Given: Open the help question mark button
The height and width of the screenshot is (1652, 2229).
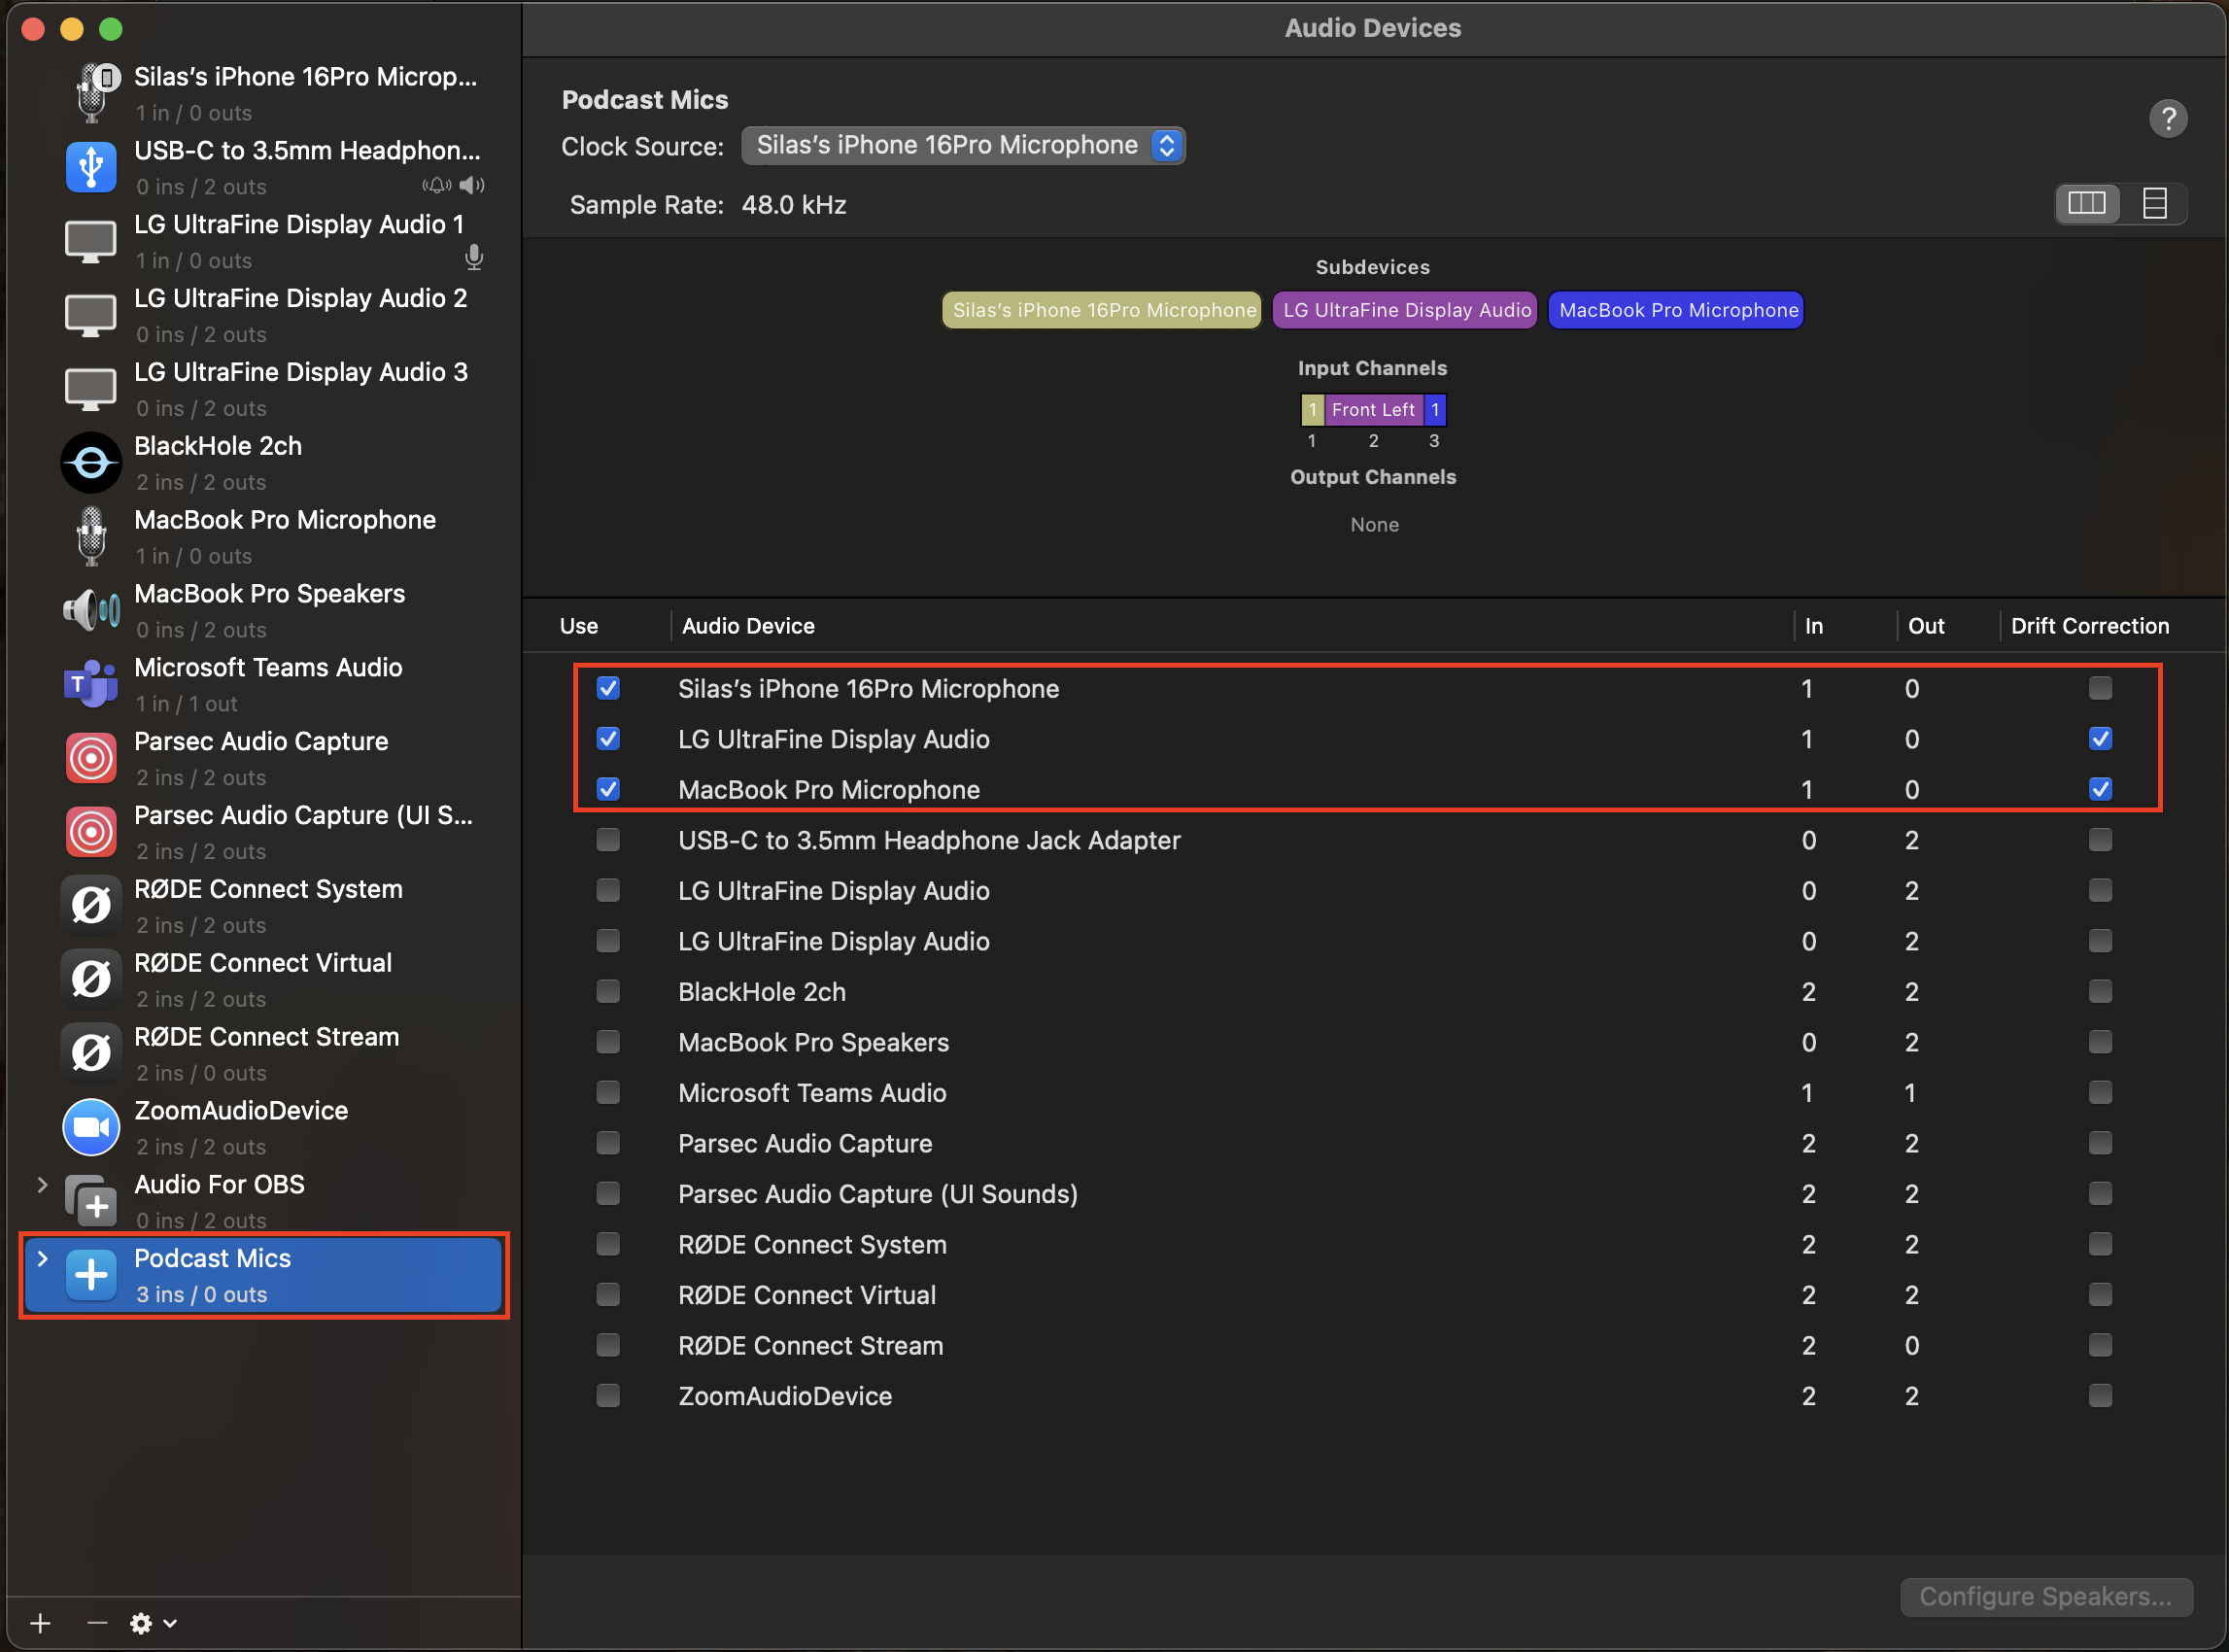Looking at the screenshot, I should click(x=2168, y=119).
